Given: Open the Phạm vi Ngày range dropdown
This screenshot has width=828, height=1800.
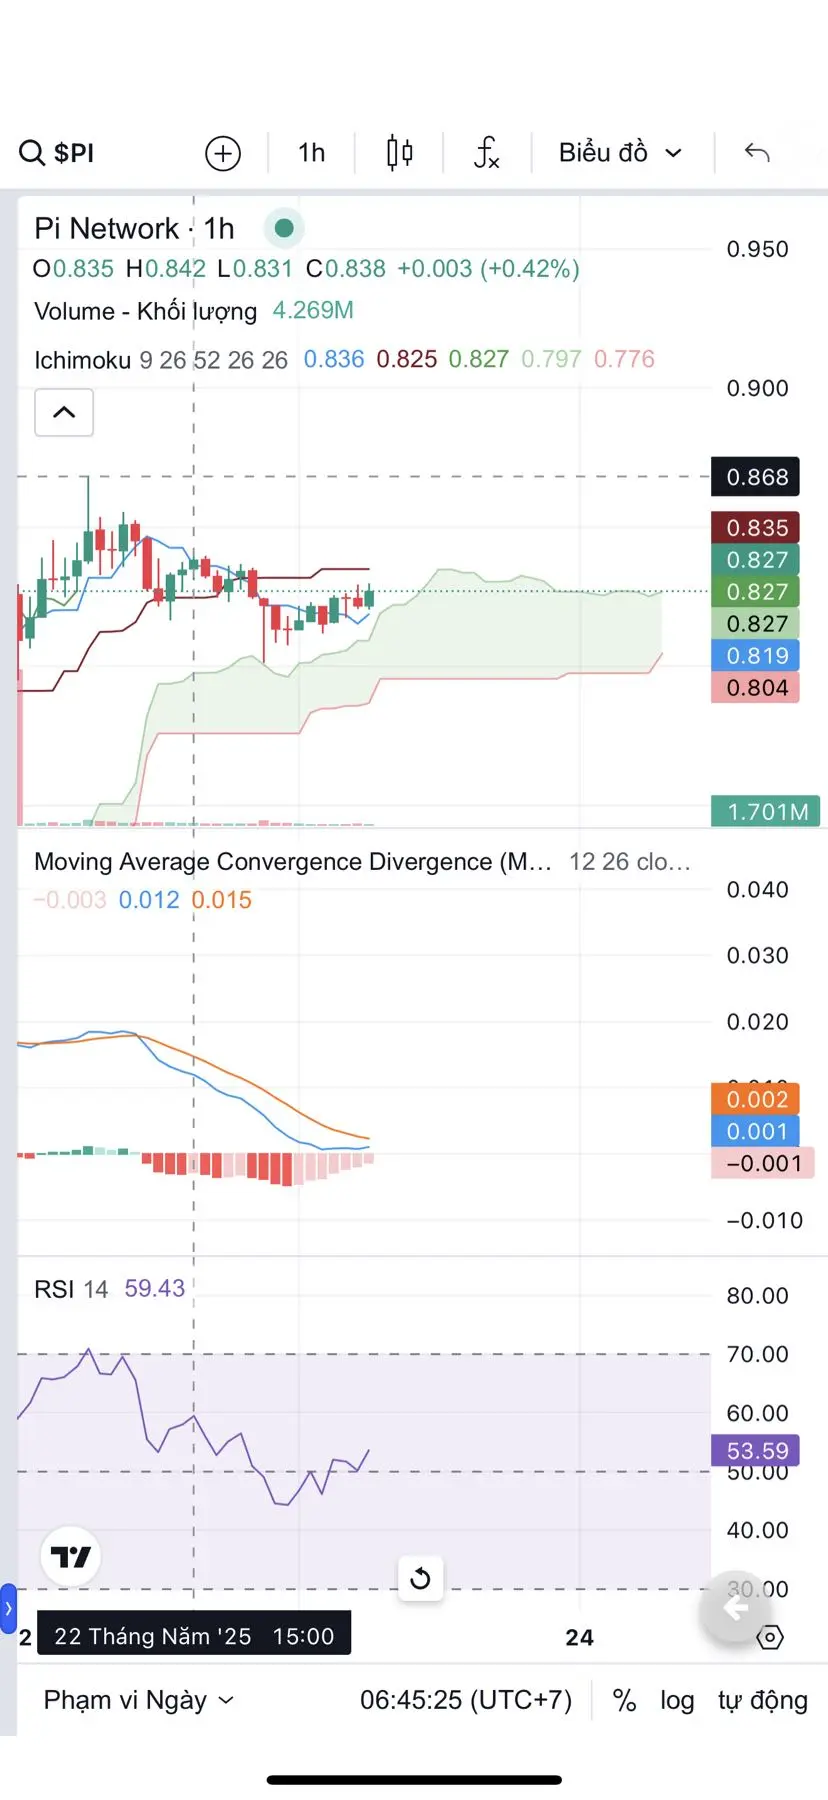Looking at the screenshot, I should (x=139, y=1700).
